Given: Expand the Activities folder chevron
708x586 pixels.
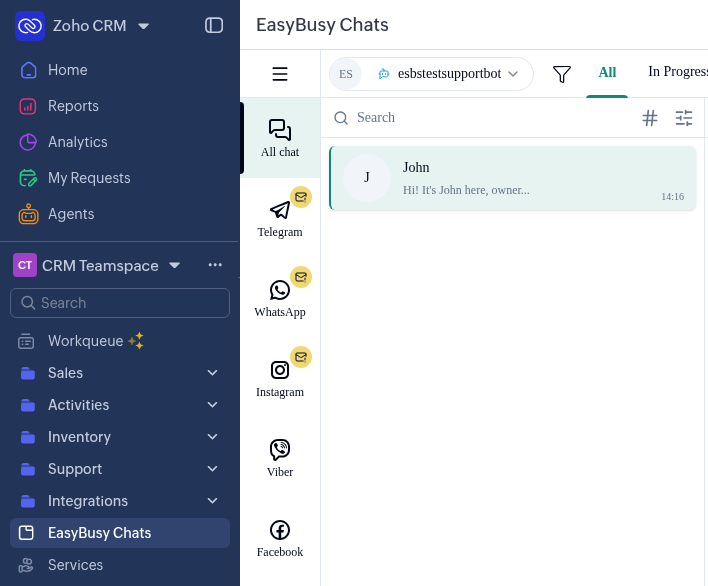Looking at the screenshot, I should point(212,405).
